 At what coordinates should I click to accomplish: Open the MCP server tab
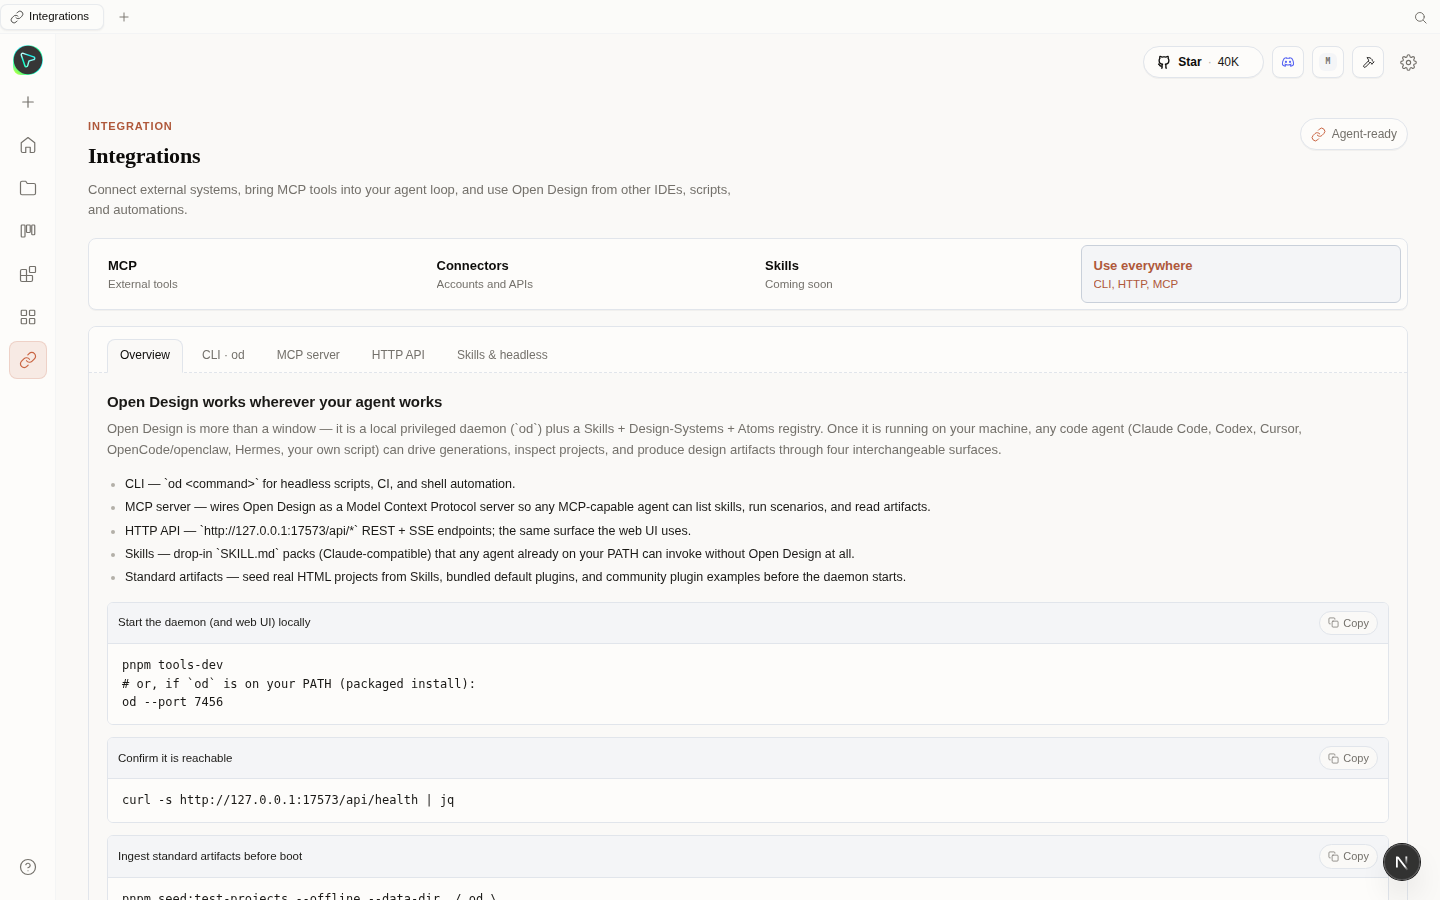point(308,355)
